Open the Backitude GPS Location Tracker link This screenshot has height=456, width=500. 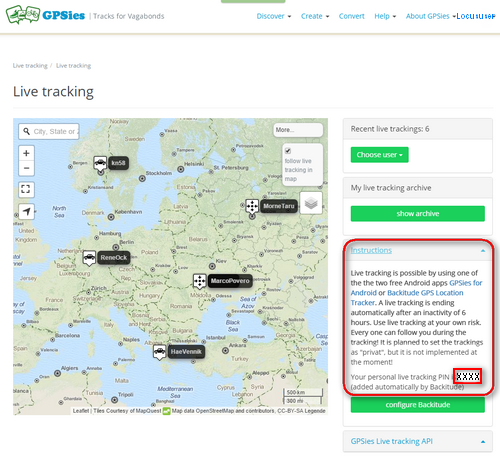407,298
